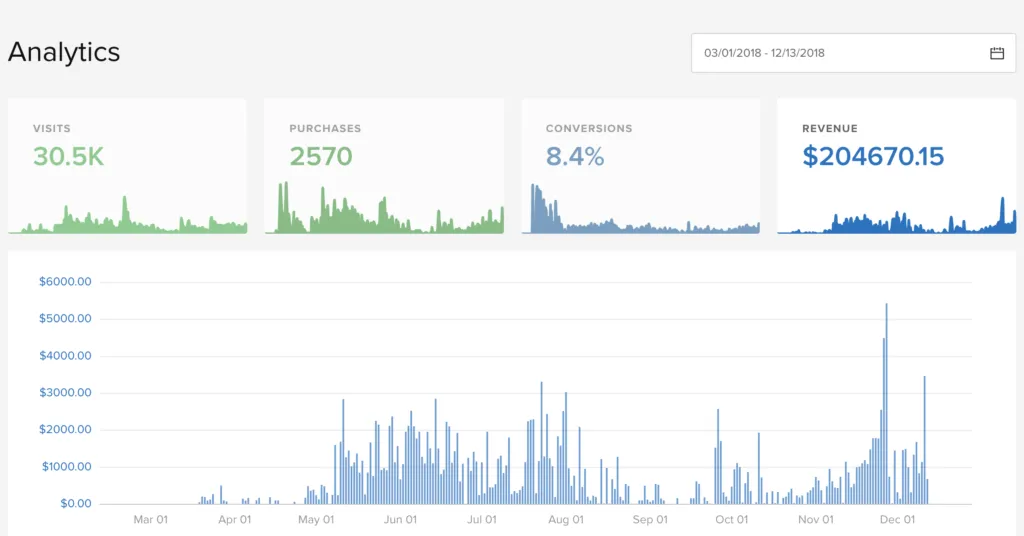Select the Revenue stat card

[897, 166]
